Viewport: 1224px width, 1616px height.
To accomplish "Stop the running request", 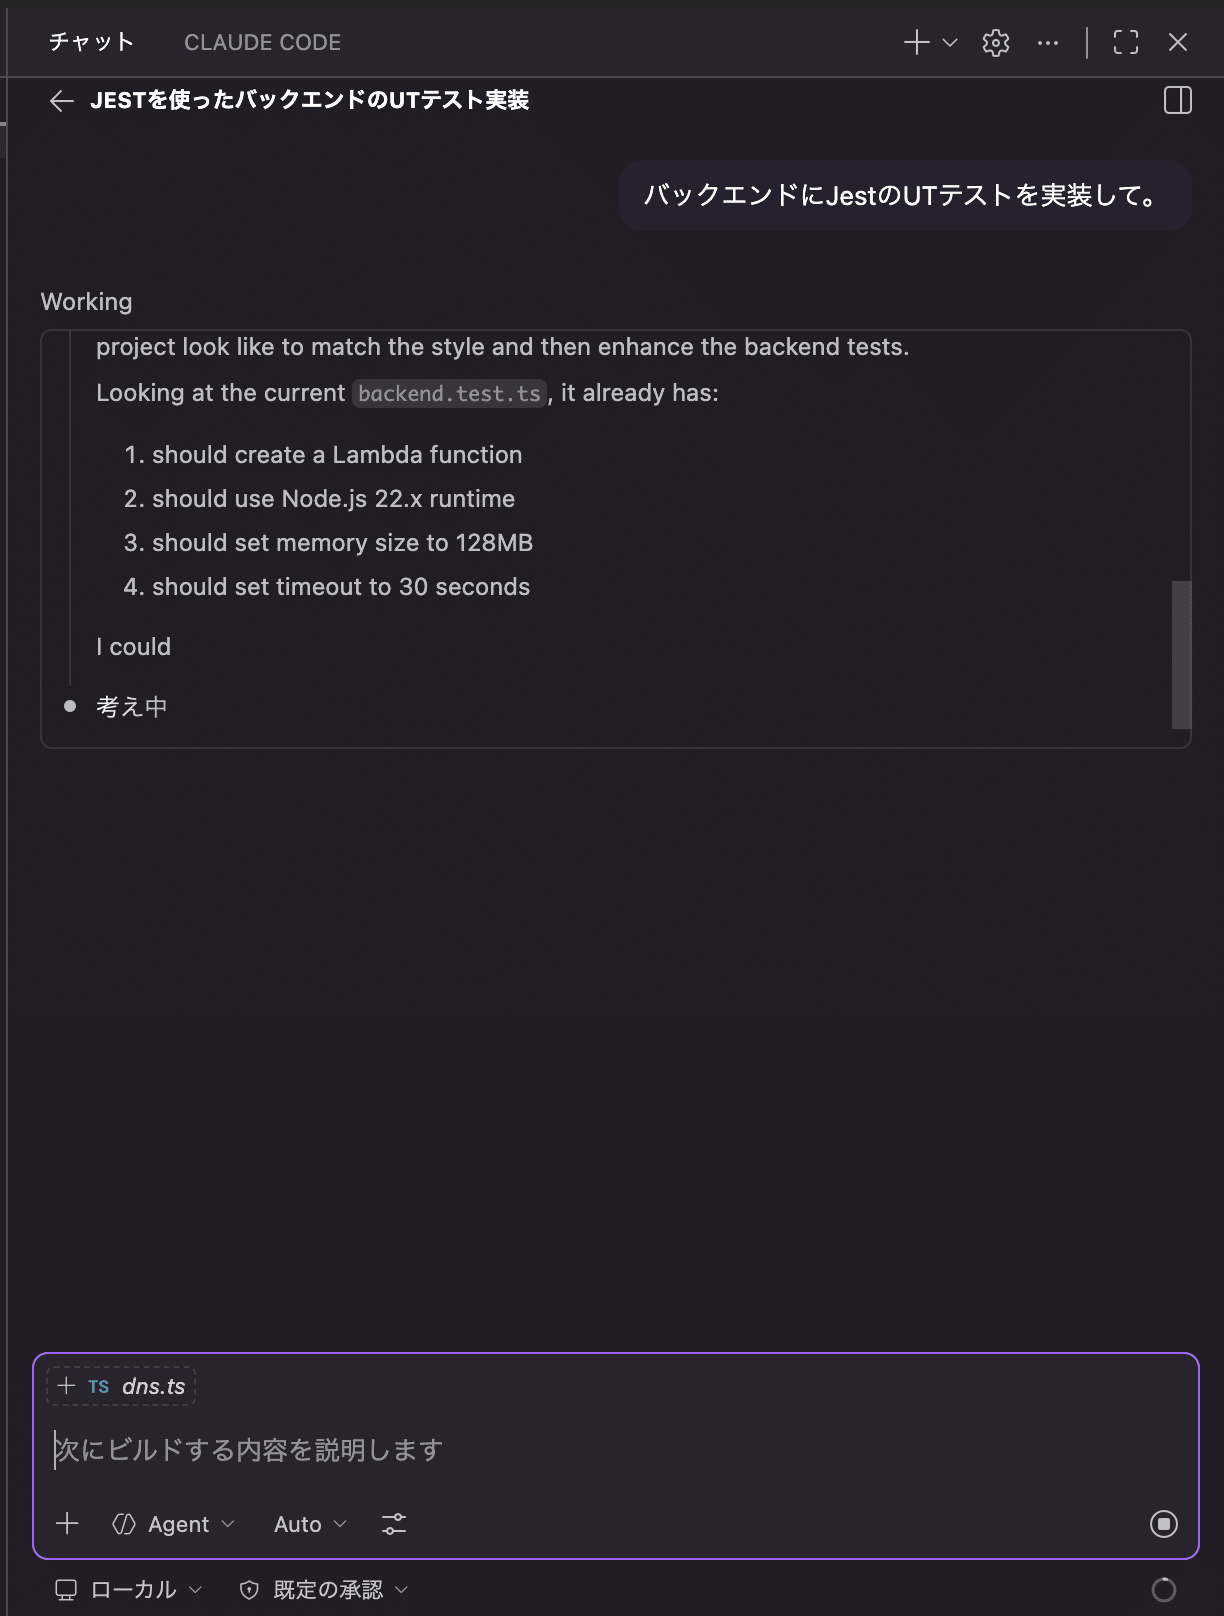I will (x=1164, y=1524).
